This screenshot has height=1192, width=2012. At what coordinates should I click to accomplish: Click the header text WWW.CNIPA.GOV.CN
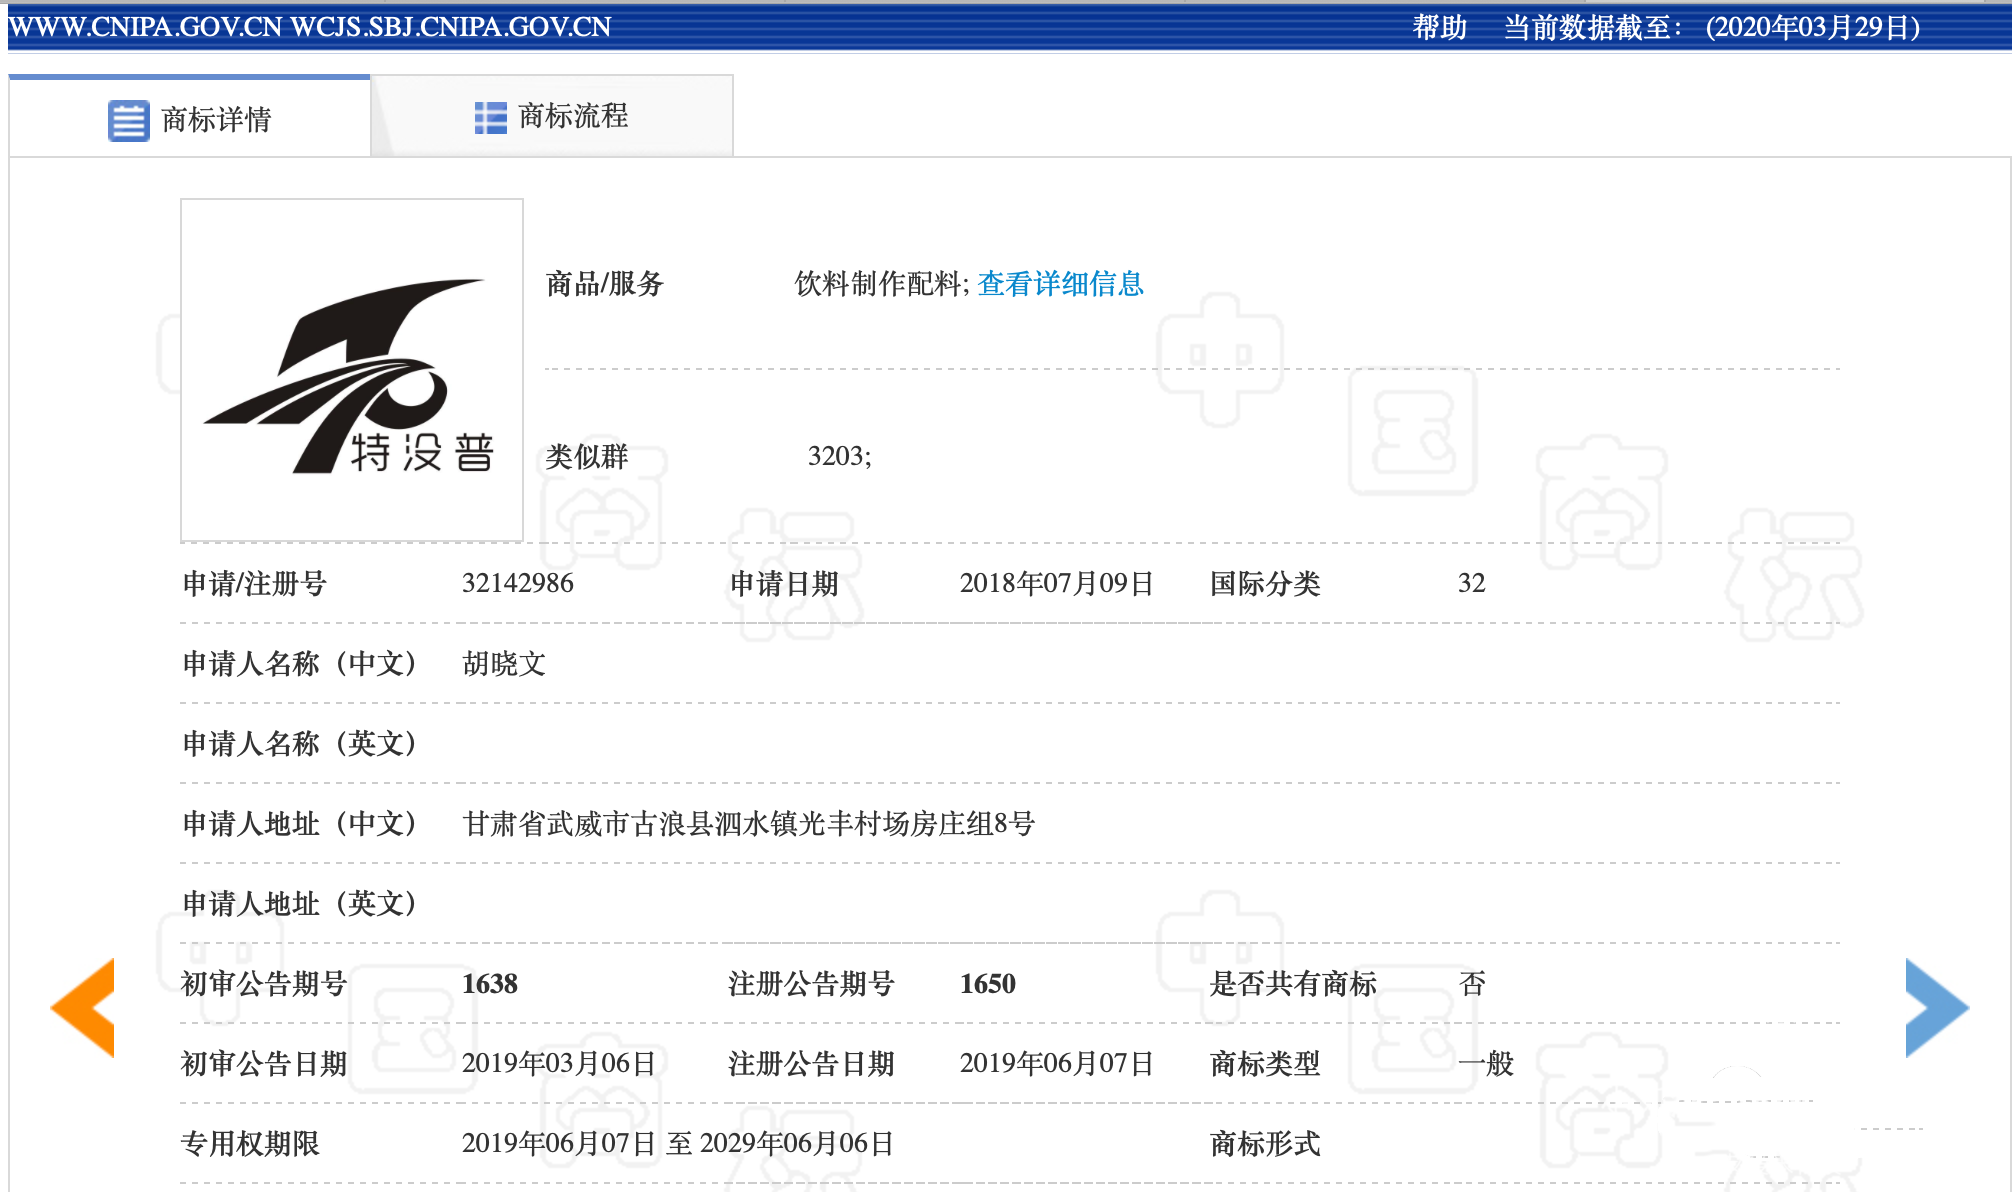click(145, 27)
